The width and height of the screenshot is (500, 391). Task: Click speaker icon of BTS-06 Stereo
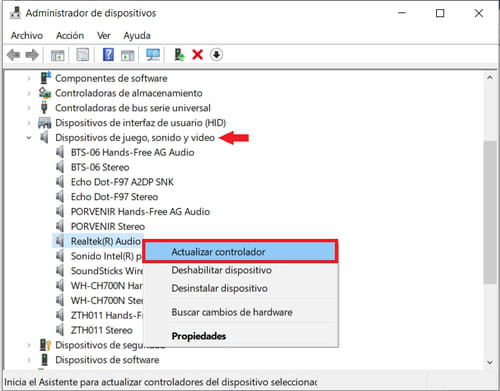(60, 167)
